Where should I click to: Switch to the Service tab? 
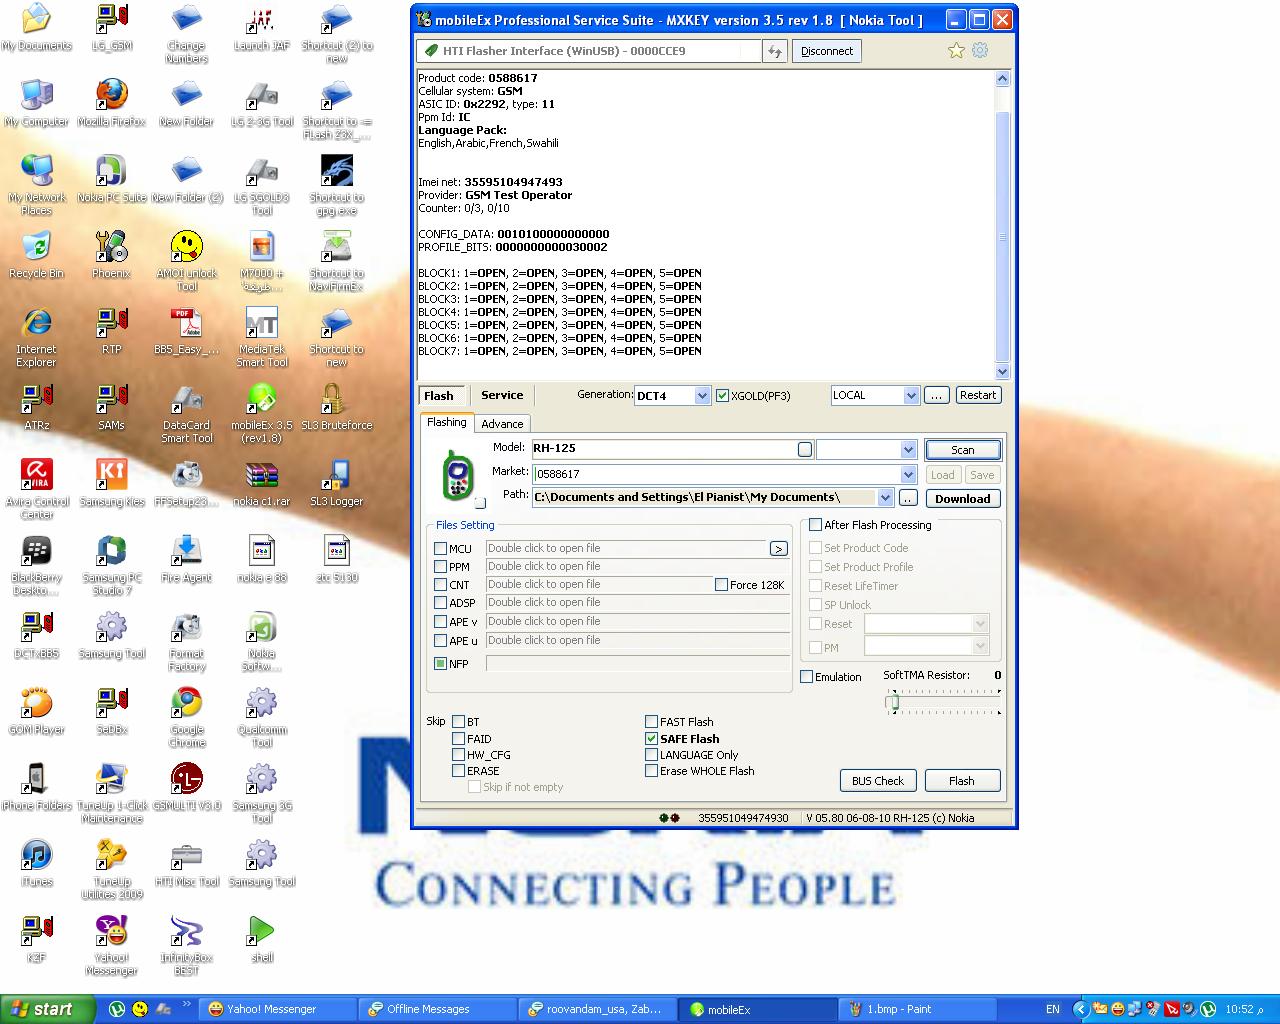[502, 395]
